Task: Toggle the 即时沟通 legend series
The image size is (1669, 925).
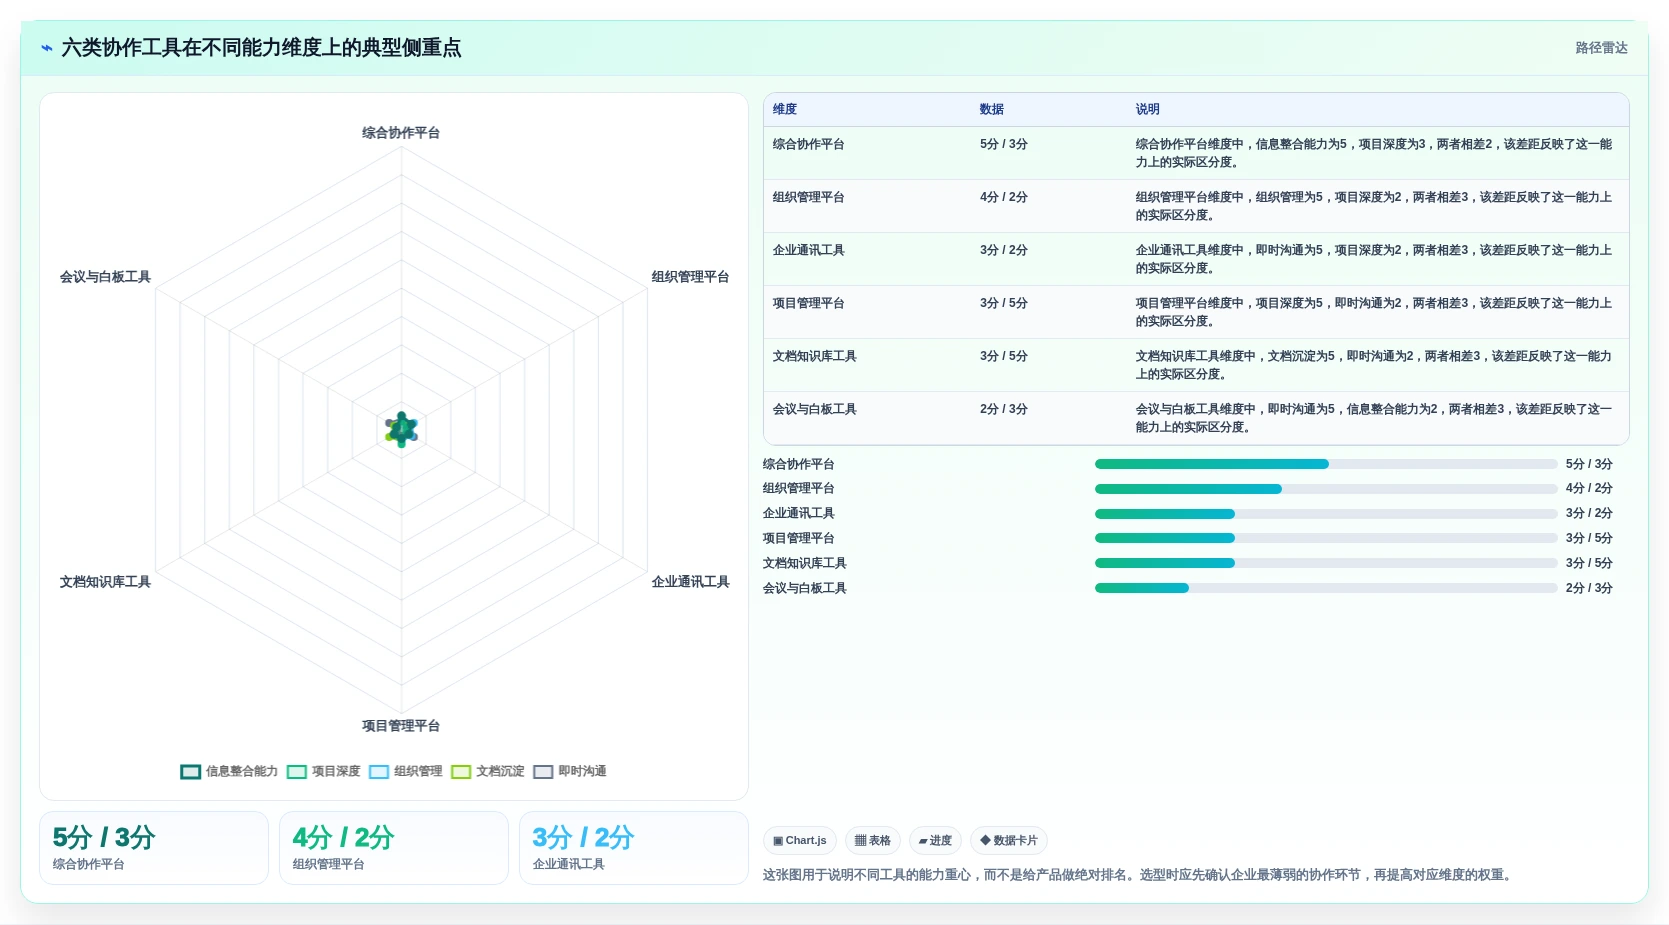Action: pyautogui.click(x=570, y=771)
